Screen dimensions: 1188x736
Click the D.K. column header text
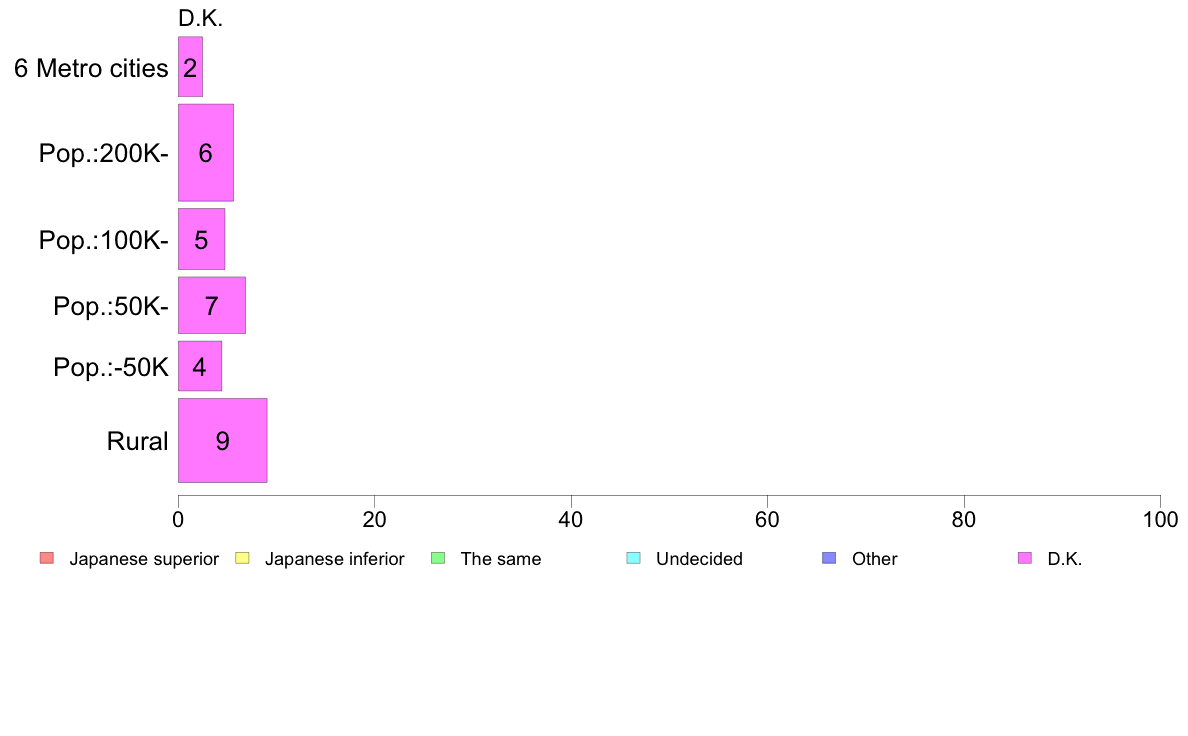click(x=201, y=18)
